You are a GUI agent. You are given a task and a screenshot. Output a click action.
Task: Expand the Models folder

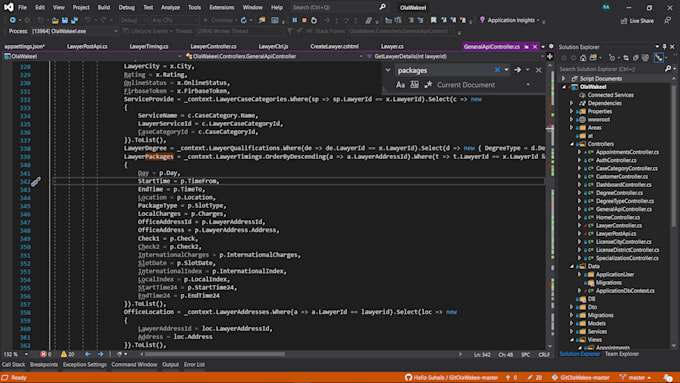[572, 324]
